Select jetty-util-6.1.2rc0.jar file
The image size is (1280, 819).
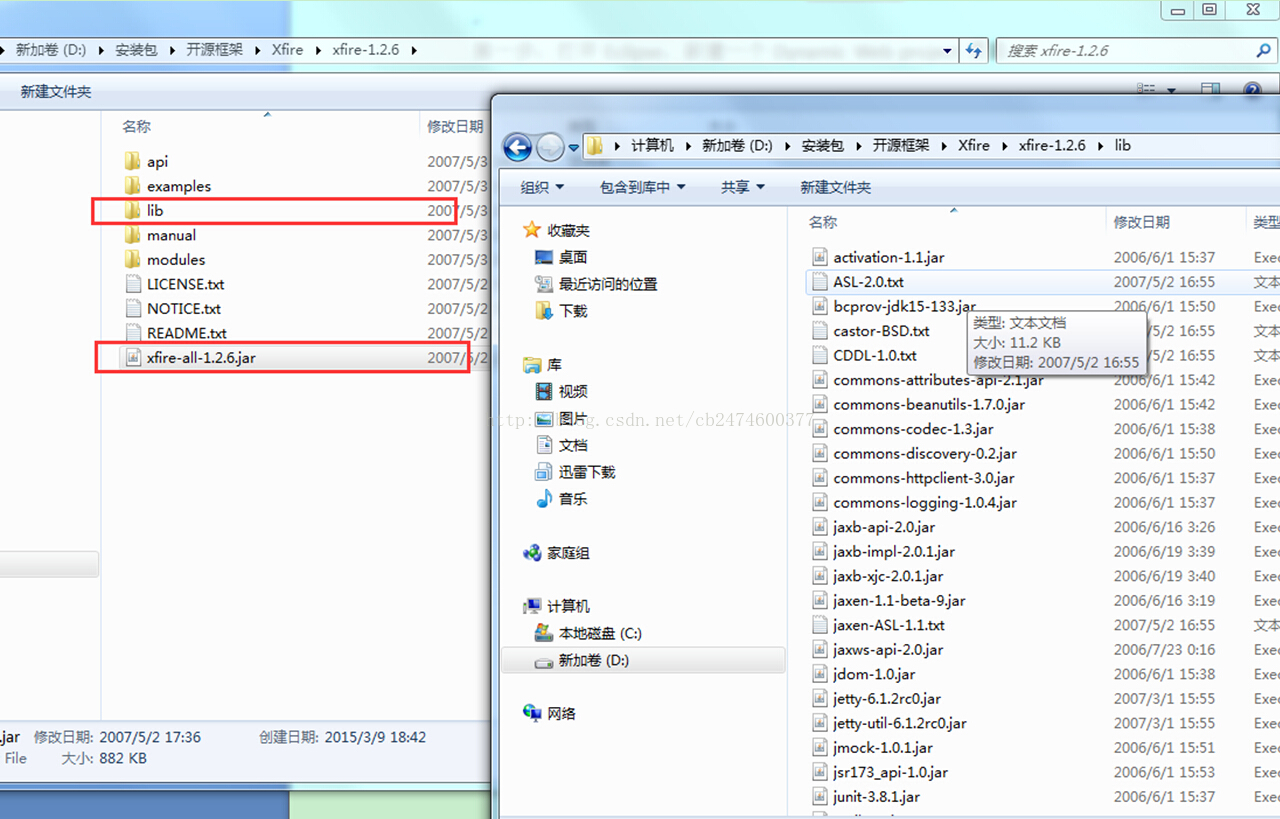(x=900, y=723)
